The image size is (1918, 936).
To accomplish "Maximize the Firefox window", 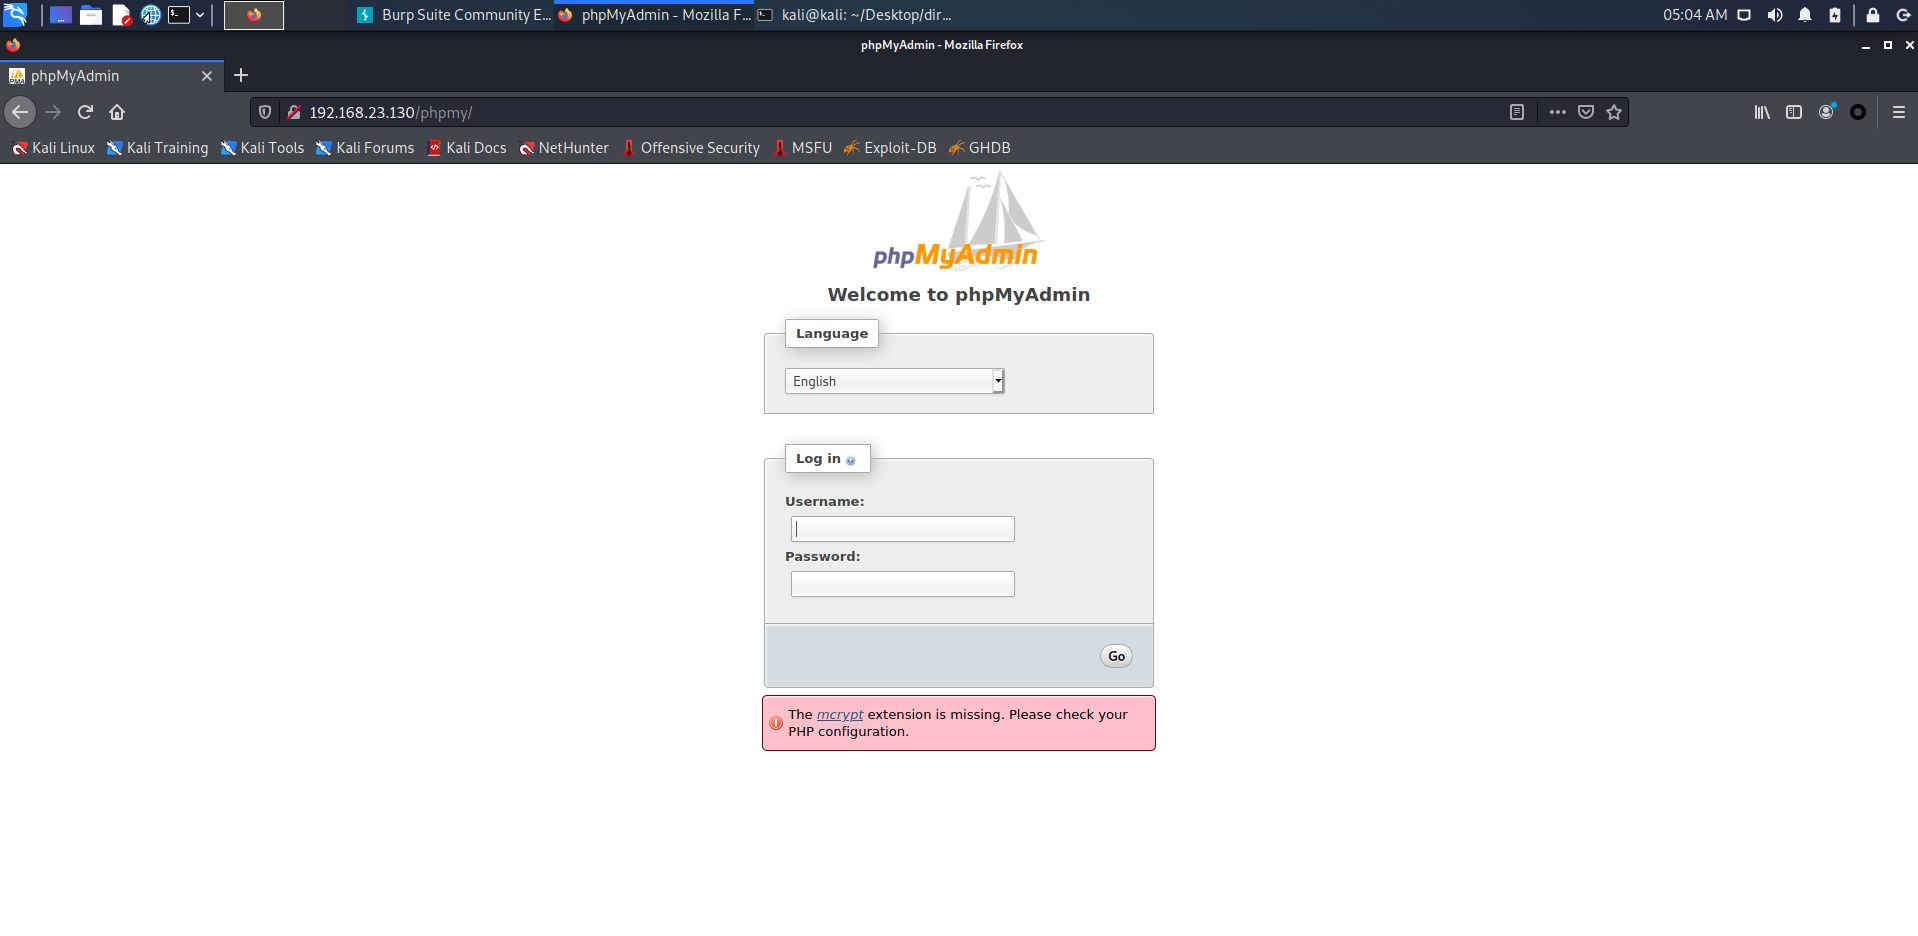I will coord(1888,45).
